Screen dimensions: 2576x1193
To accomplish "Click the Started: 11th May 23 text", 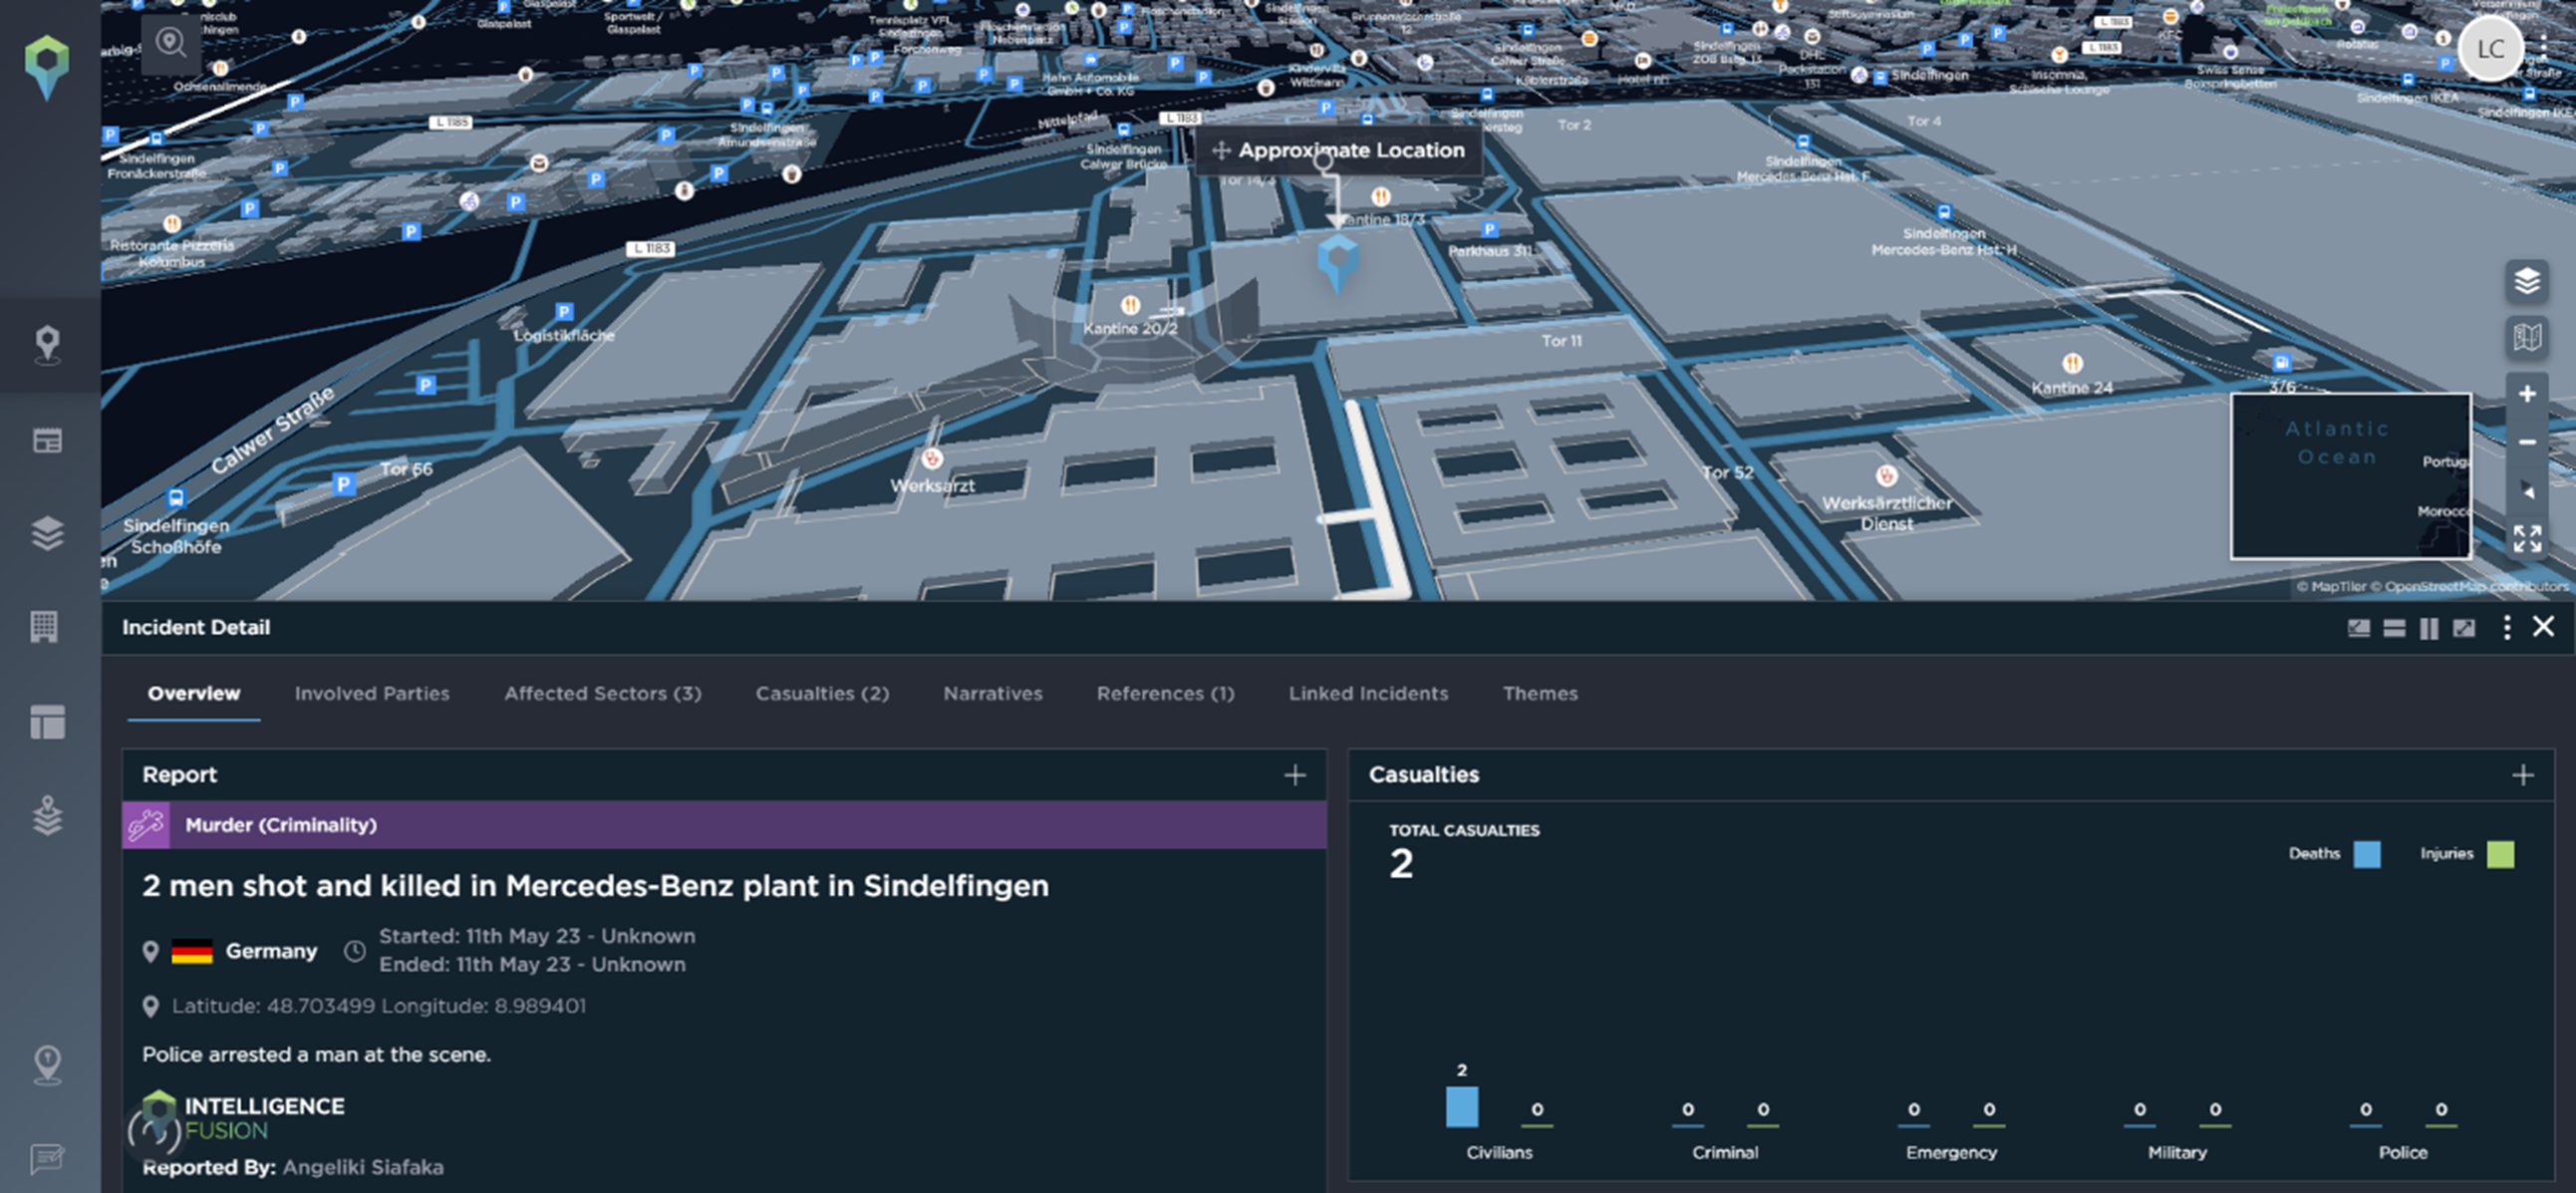I will pyautogui.click(x=537, y=936).
